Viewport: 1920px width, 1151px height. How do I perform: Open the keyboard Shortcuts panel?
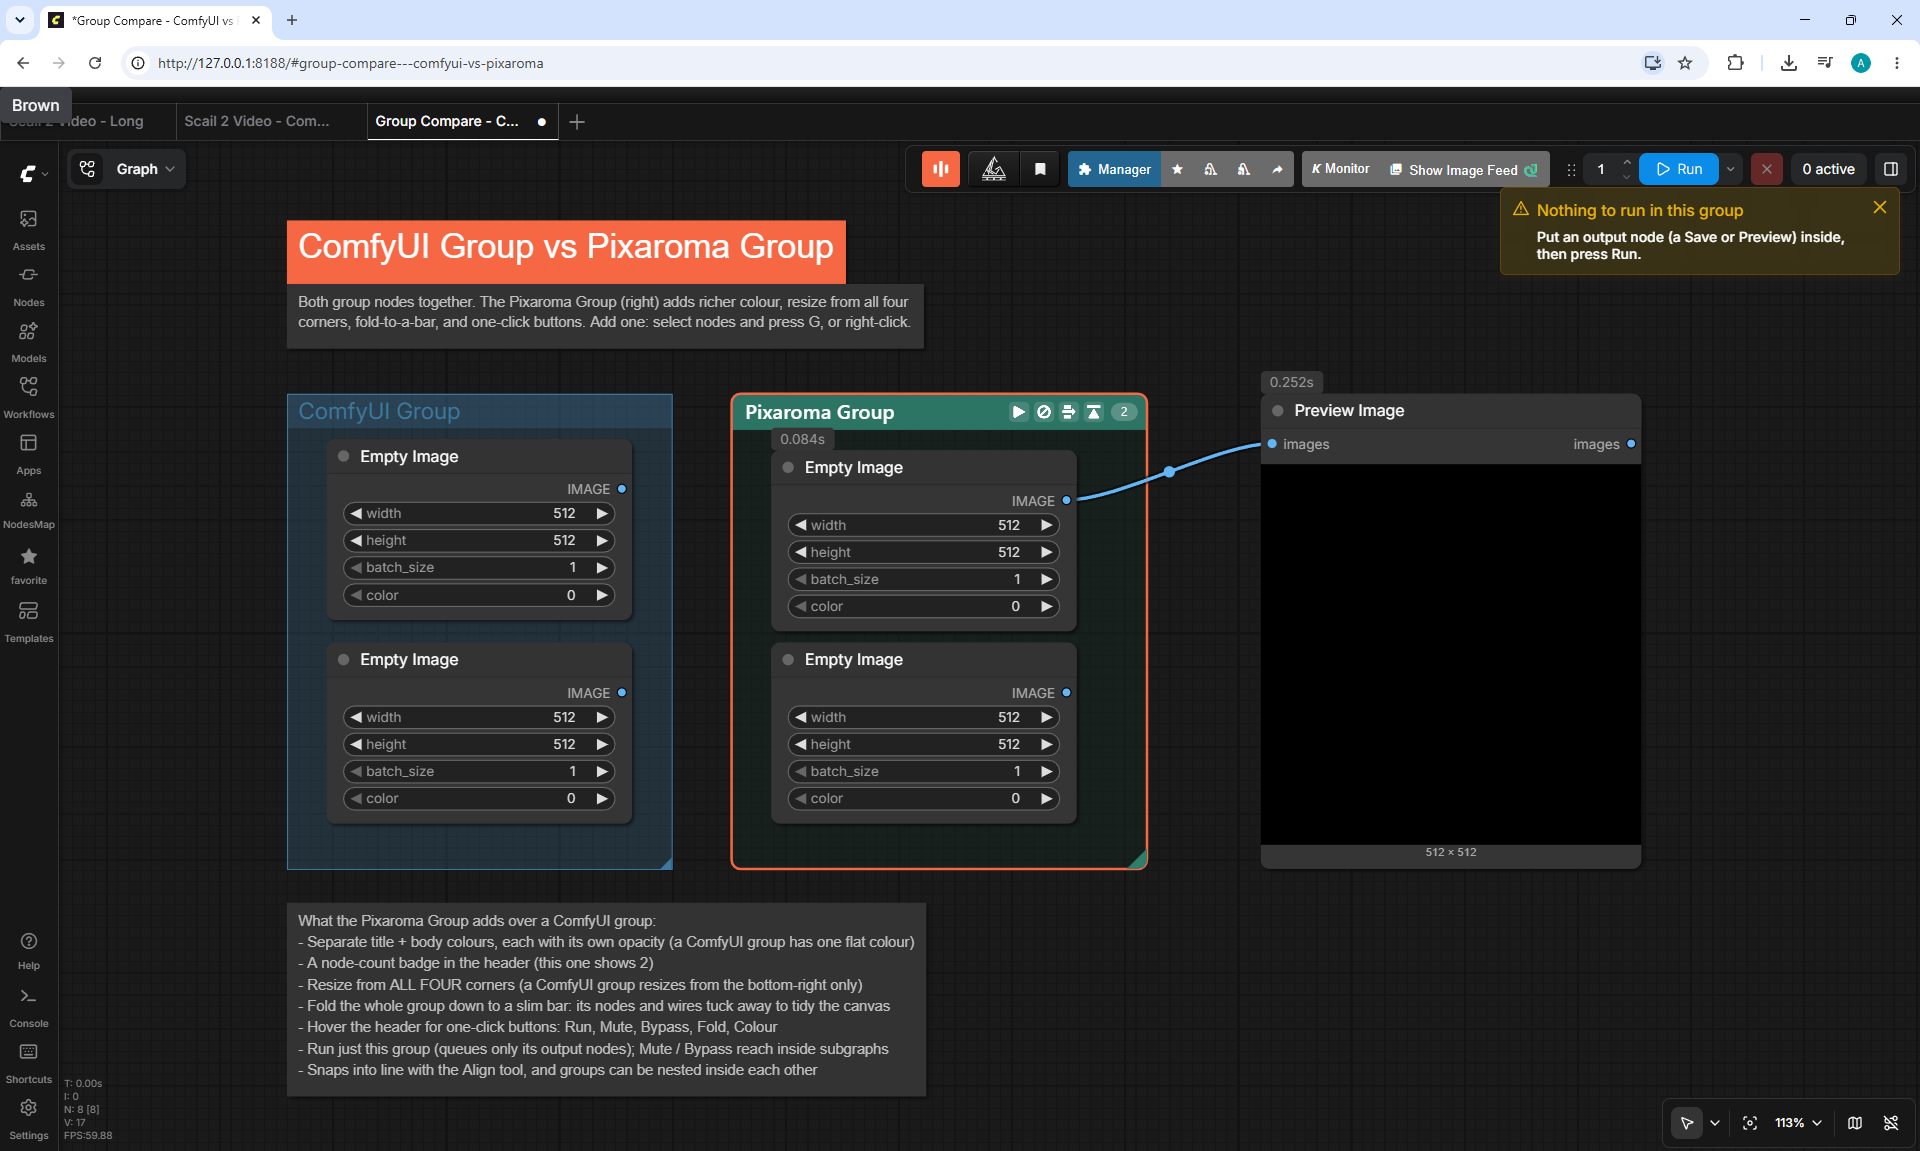[29, 1064]
